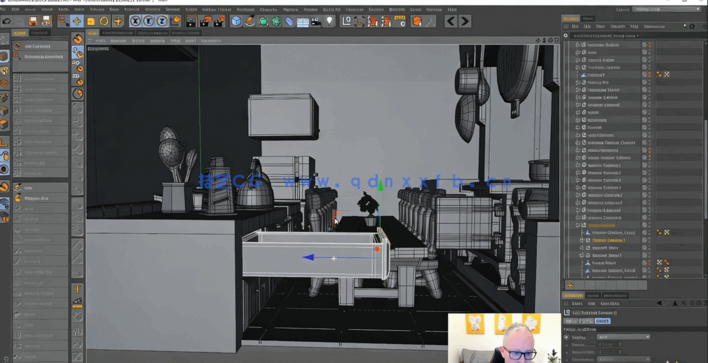Viewport: 708px width, 363px height.
Task: Expand the lower orange-highlighted child object
Action: 582,240
